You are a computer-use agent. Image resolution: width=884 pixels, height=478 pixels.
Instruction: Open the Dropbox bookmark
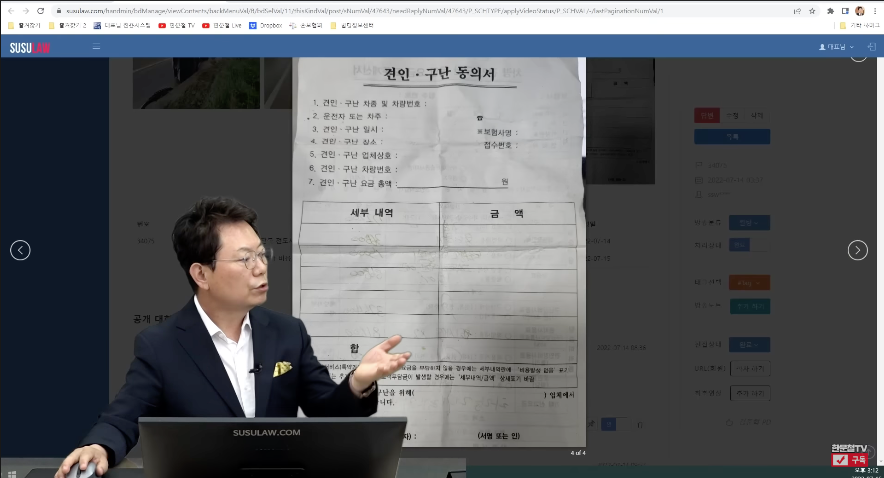(x=266, y=25)
